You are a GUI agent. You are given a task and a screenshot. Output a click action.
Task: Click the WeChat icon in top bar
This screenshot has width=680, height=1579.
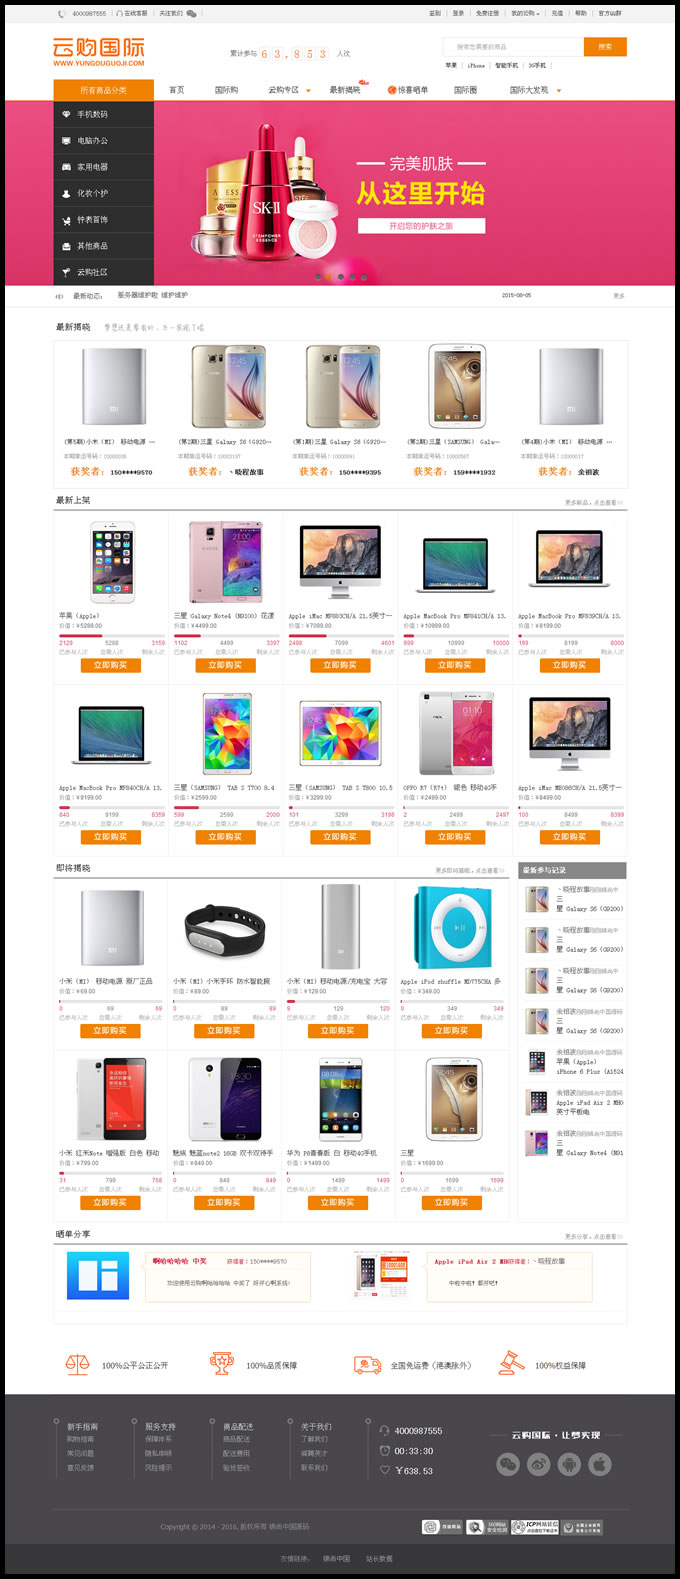[x=192, y=14]
